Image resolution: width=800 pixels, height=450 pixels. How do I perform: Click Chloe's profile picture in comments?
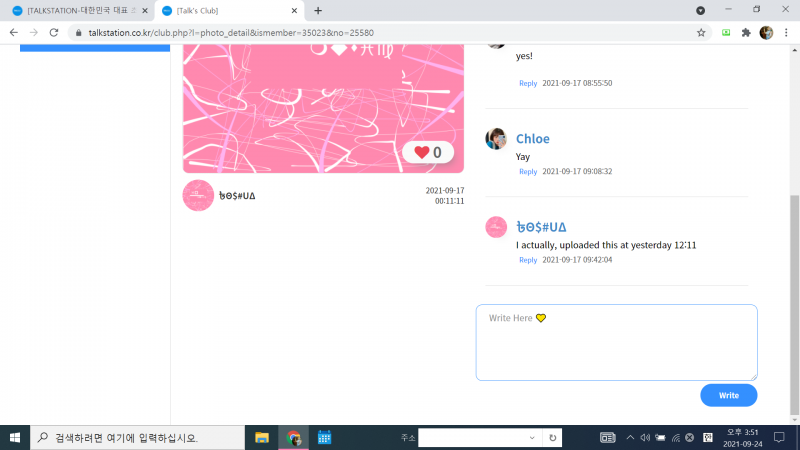(x=496, y=139)
